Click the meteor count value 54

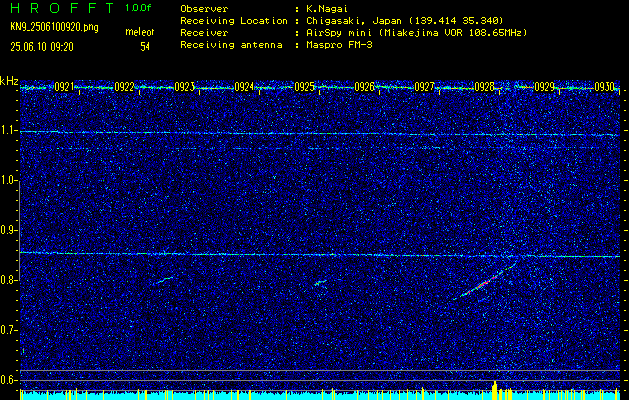(x=145, y=47)
